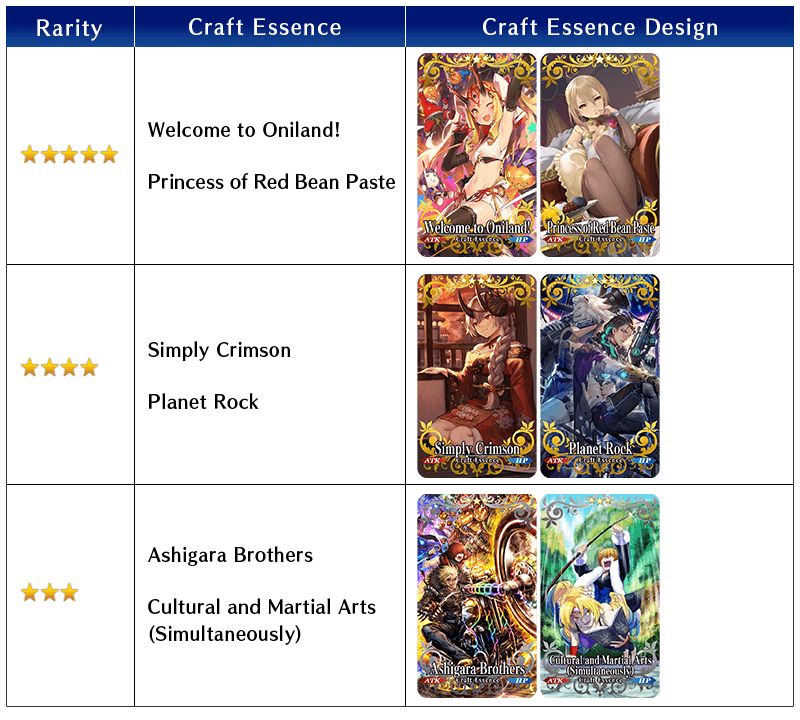Image resolution: width=800 pixels, height=720 pixels.
Task: Select the Welcome to Oniland! text entry
Action: click(x=244, y=130)
